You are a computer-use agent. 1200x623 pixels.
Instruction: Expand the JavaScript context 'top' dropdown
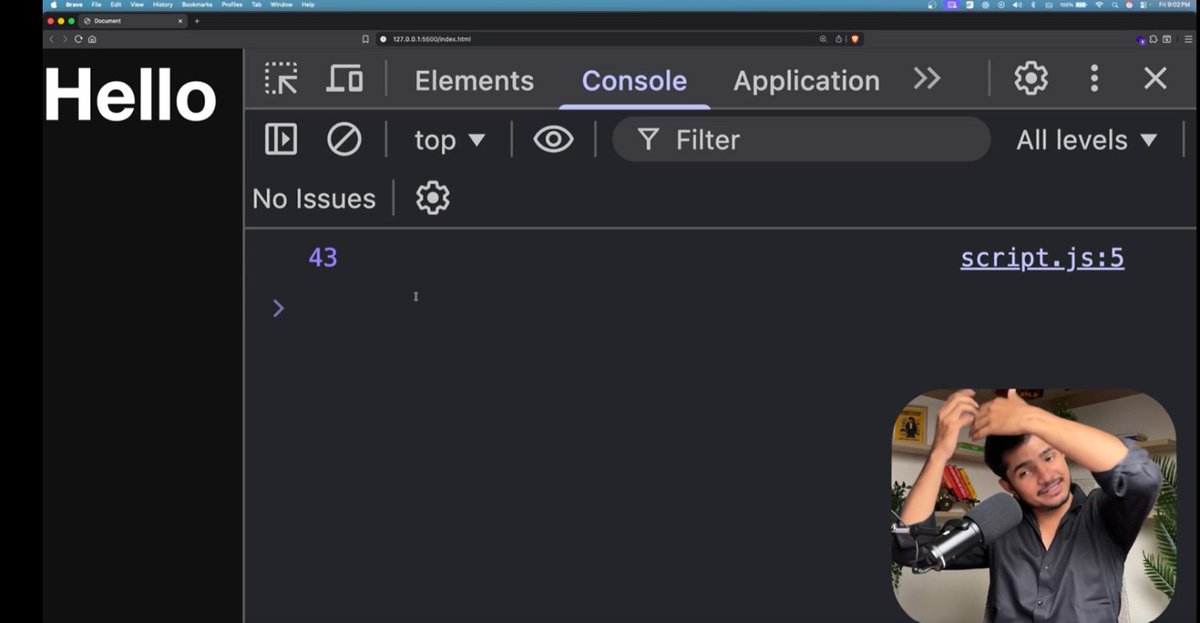[x=449, y=139]
